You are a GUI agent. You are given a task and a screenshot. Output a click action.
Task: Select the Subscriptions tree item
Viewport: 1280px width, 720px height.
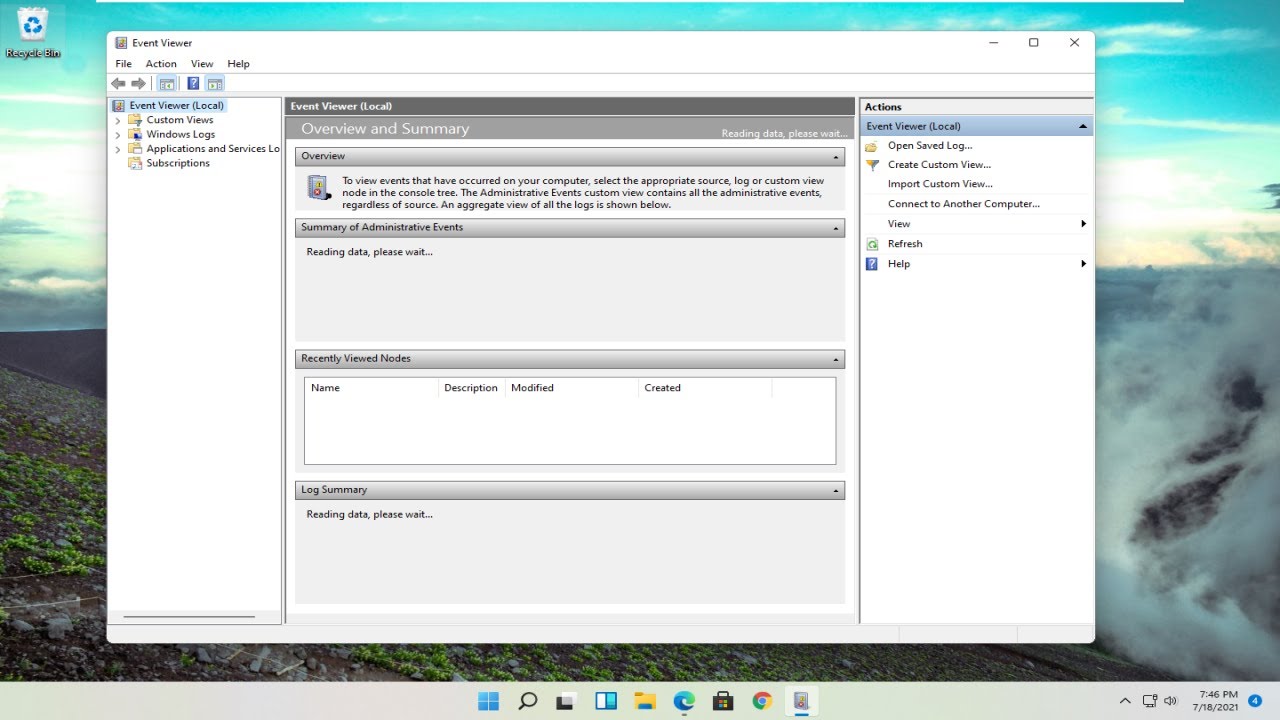pyautogui.click(x=178, y=163)
